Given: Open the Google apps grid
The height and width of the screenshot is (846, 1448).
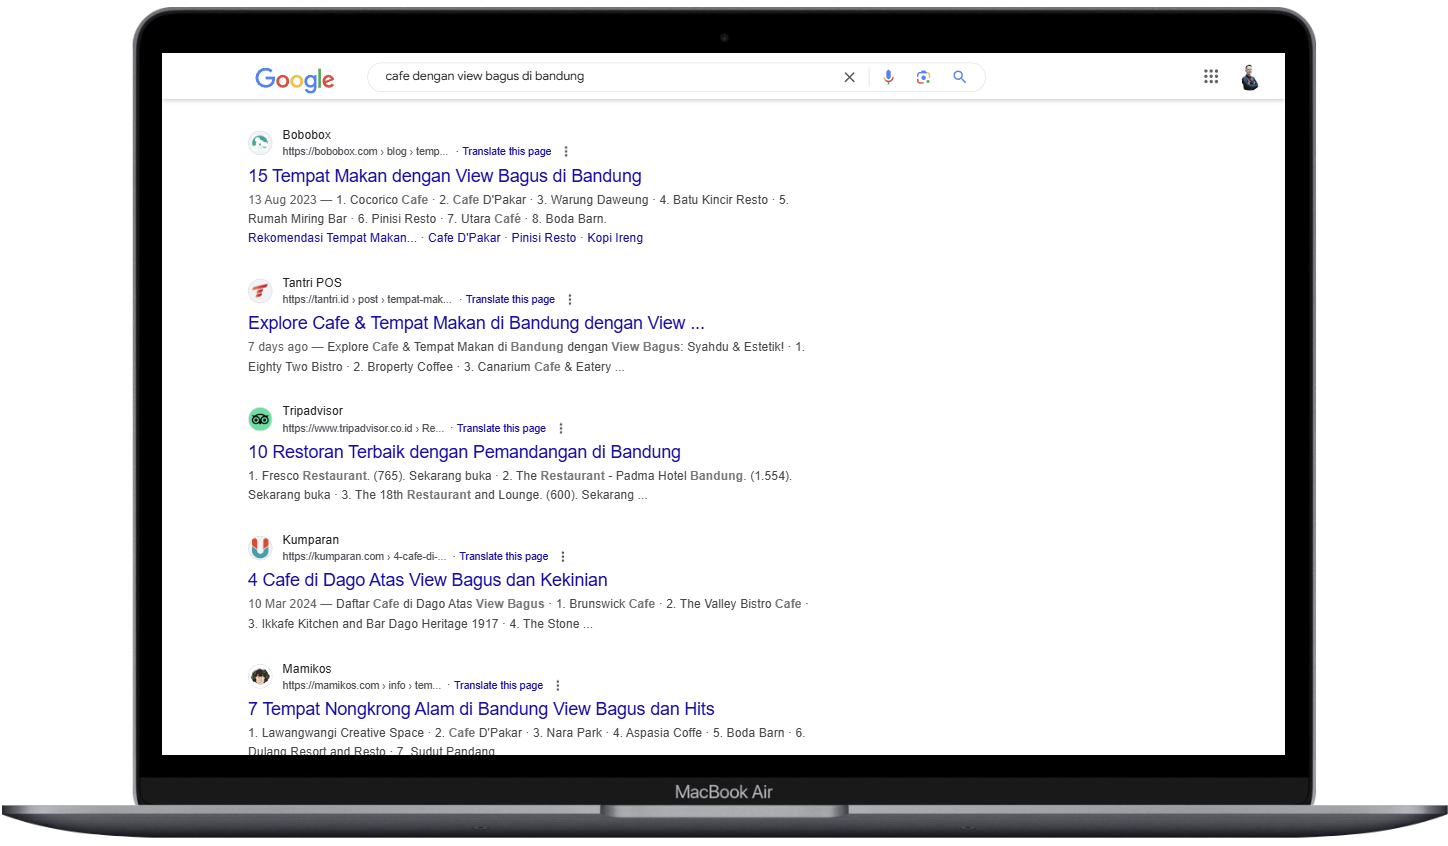Looking at the screenshot, I should pos(1211,76).
